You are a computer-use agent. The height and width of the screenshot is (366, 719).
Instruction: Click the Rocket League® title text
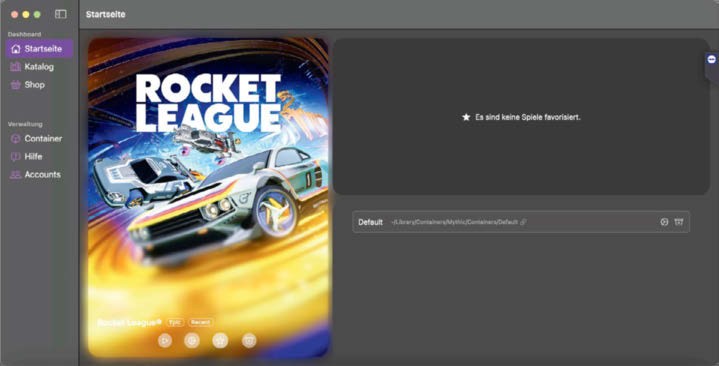coord(130,322)
